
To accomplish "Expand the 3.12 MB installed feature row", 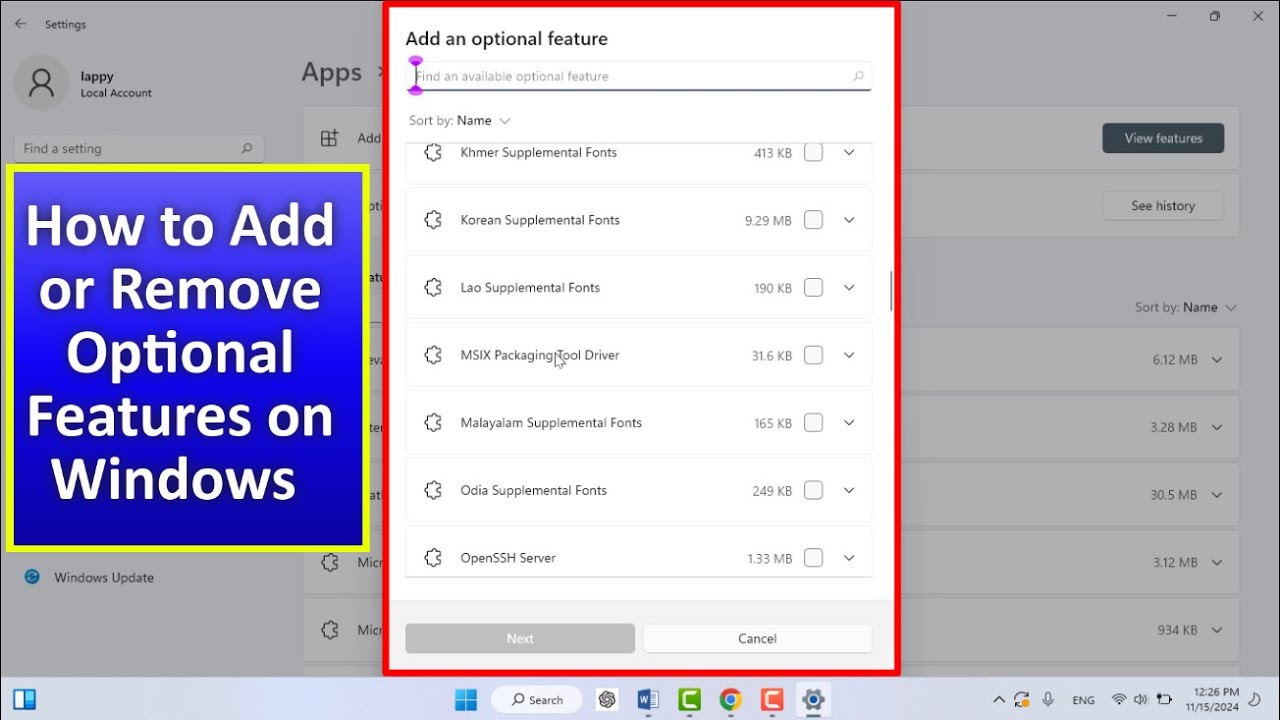I will point(1217,562).
